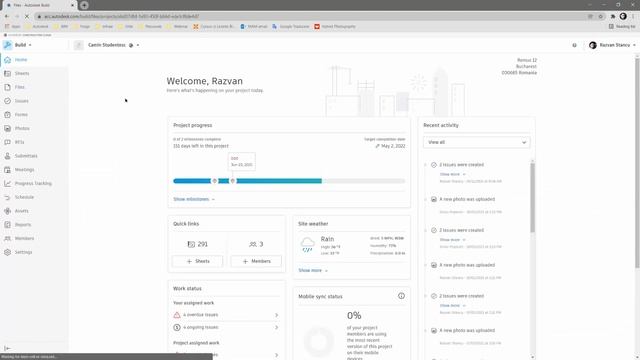
Task: Expand Show milestones
Action: (193, 199)
